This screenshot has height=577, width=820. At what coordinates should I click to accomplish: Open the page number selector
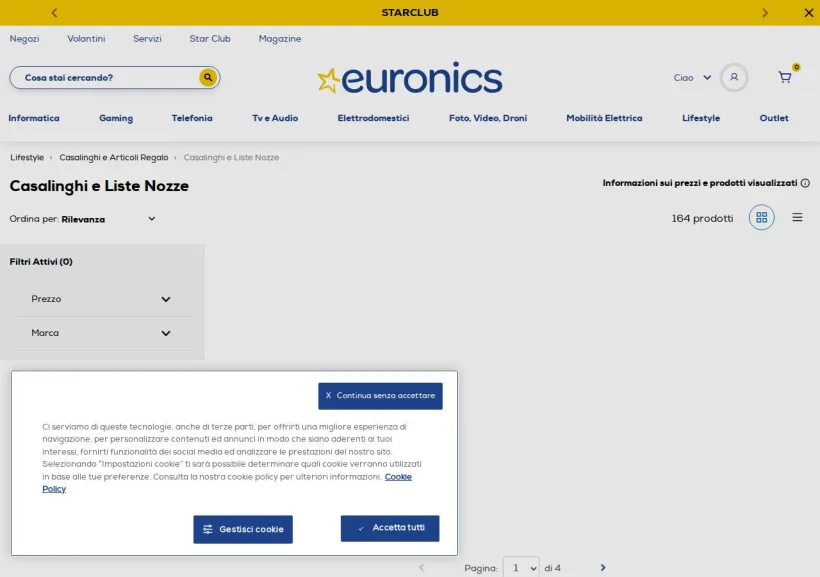[521, 568]
